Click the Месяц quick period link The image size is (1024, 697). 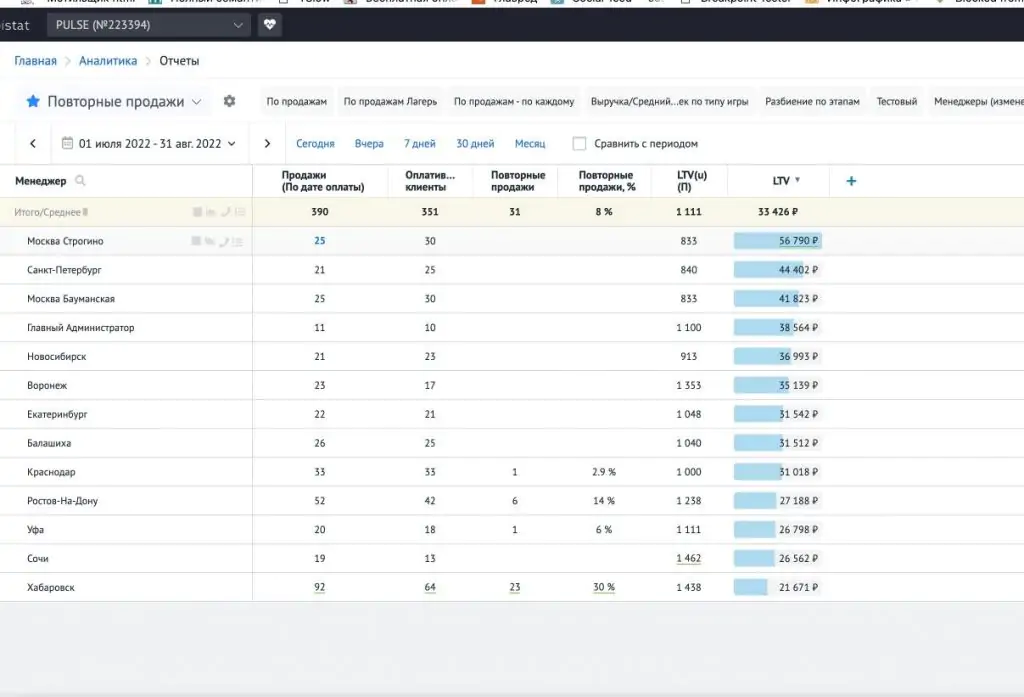click(x=530, y=144)
